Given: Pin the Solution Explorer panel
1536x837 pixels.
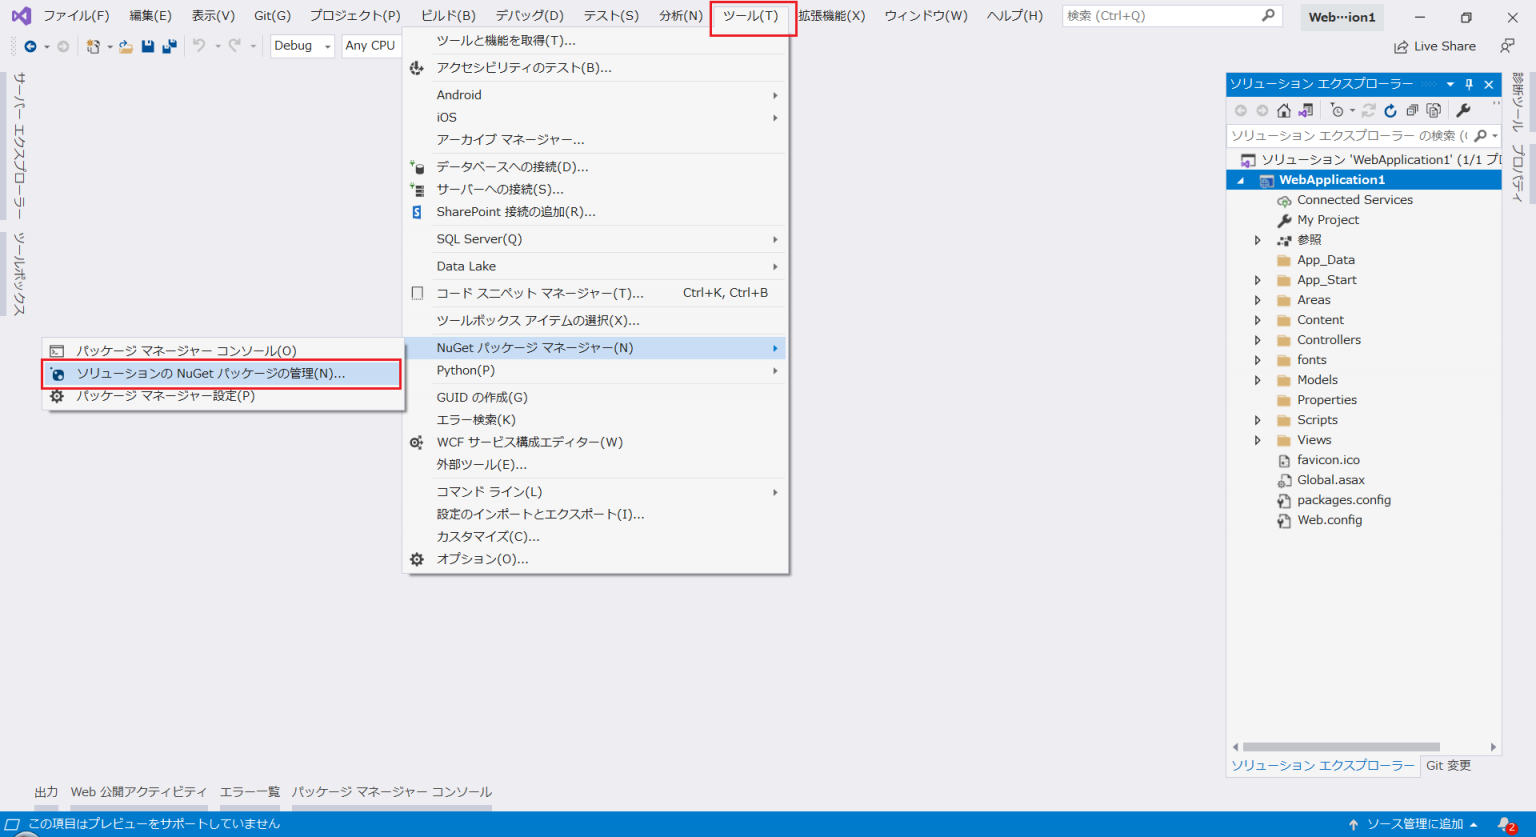Looking at the screenshot, I should pyautogui.click(x=1468, y=84).
